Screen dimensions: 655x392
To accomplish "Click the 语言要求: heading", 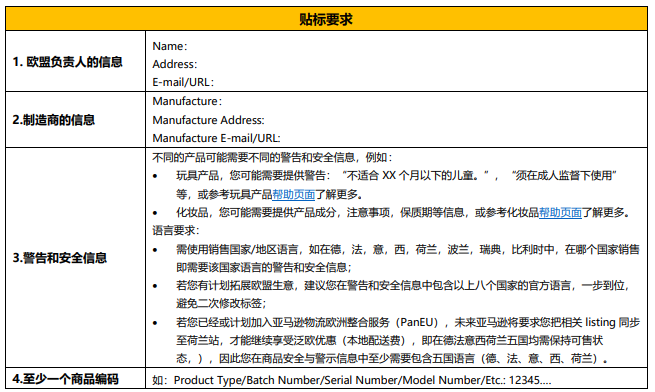I will click(x=176, y=230).
